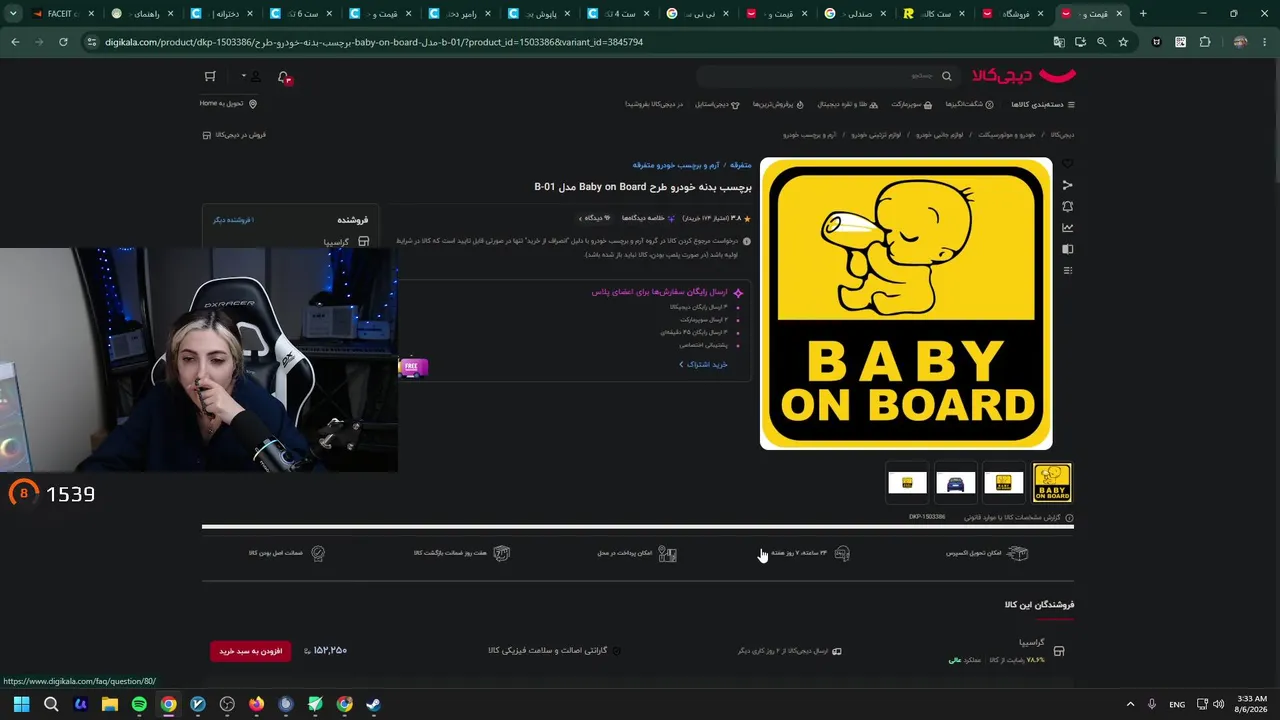The width and height of the screenshot is (1280, 720).
Task: Click the delivery location 'Home' selector
Action: (228, 104)
